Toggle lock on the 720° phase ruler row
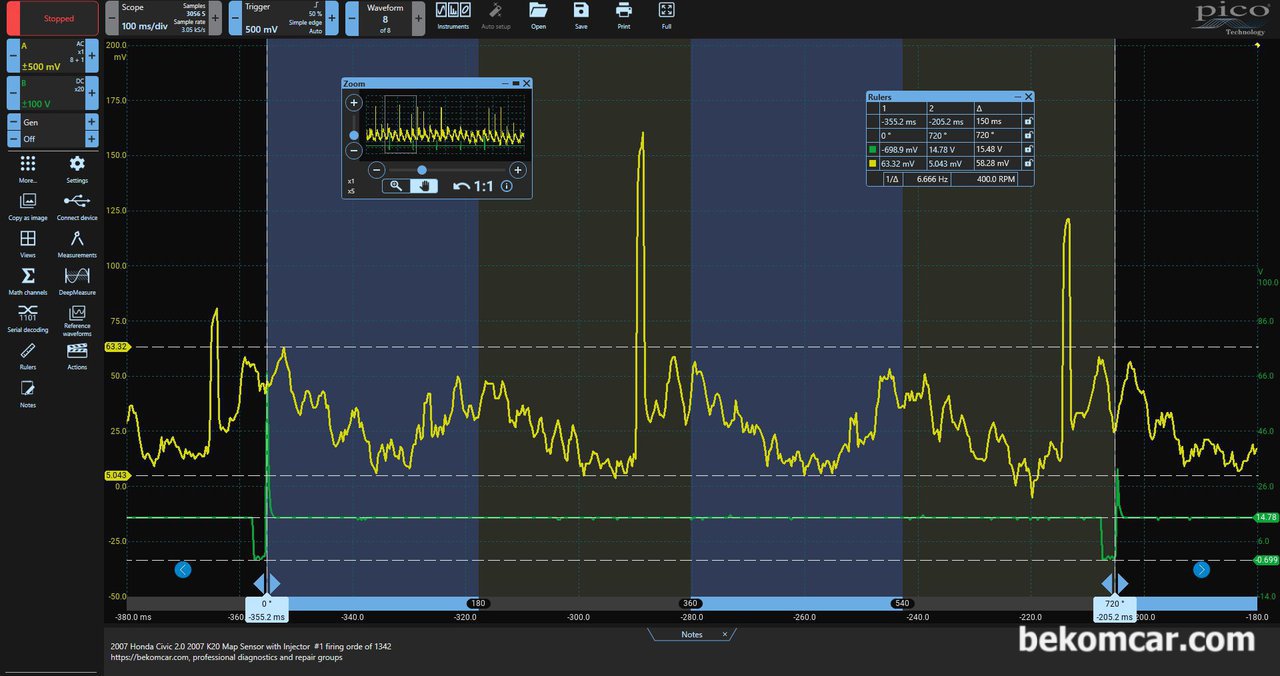 [x=1028, y=135]
